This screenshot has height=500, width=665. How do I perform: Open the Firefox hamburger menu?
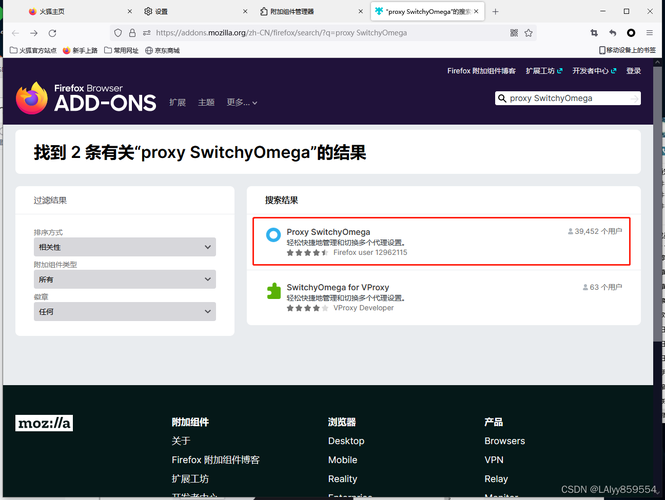coord(649,33)
